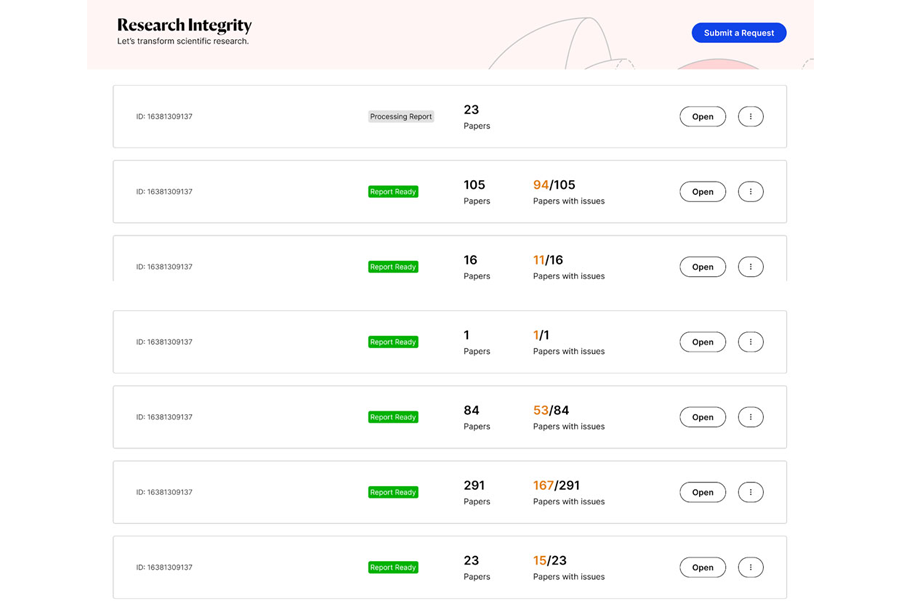Select the 11/16 papers with issues value
The height and width of the screenshot is (601, 901).
pos(548,260)
